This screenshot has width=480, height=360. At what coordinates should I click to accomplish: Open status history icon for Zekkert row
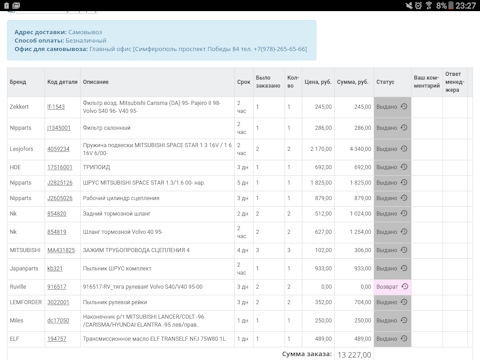[404, 106]
